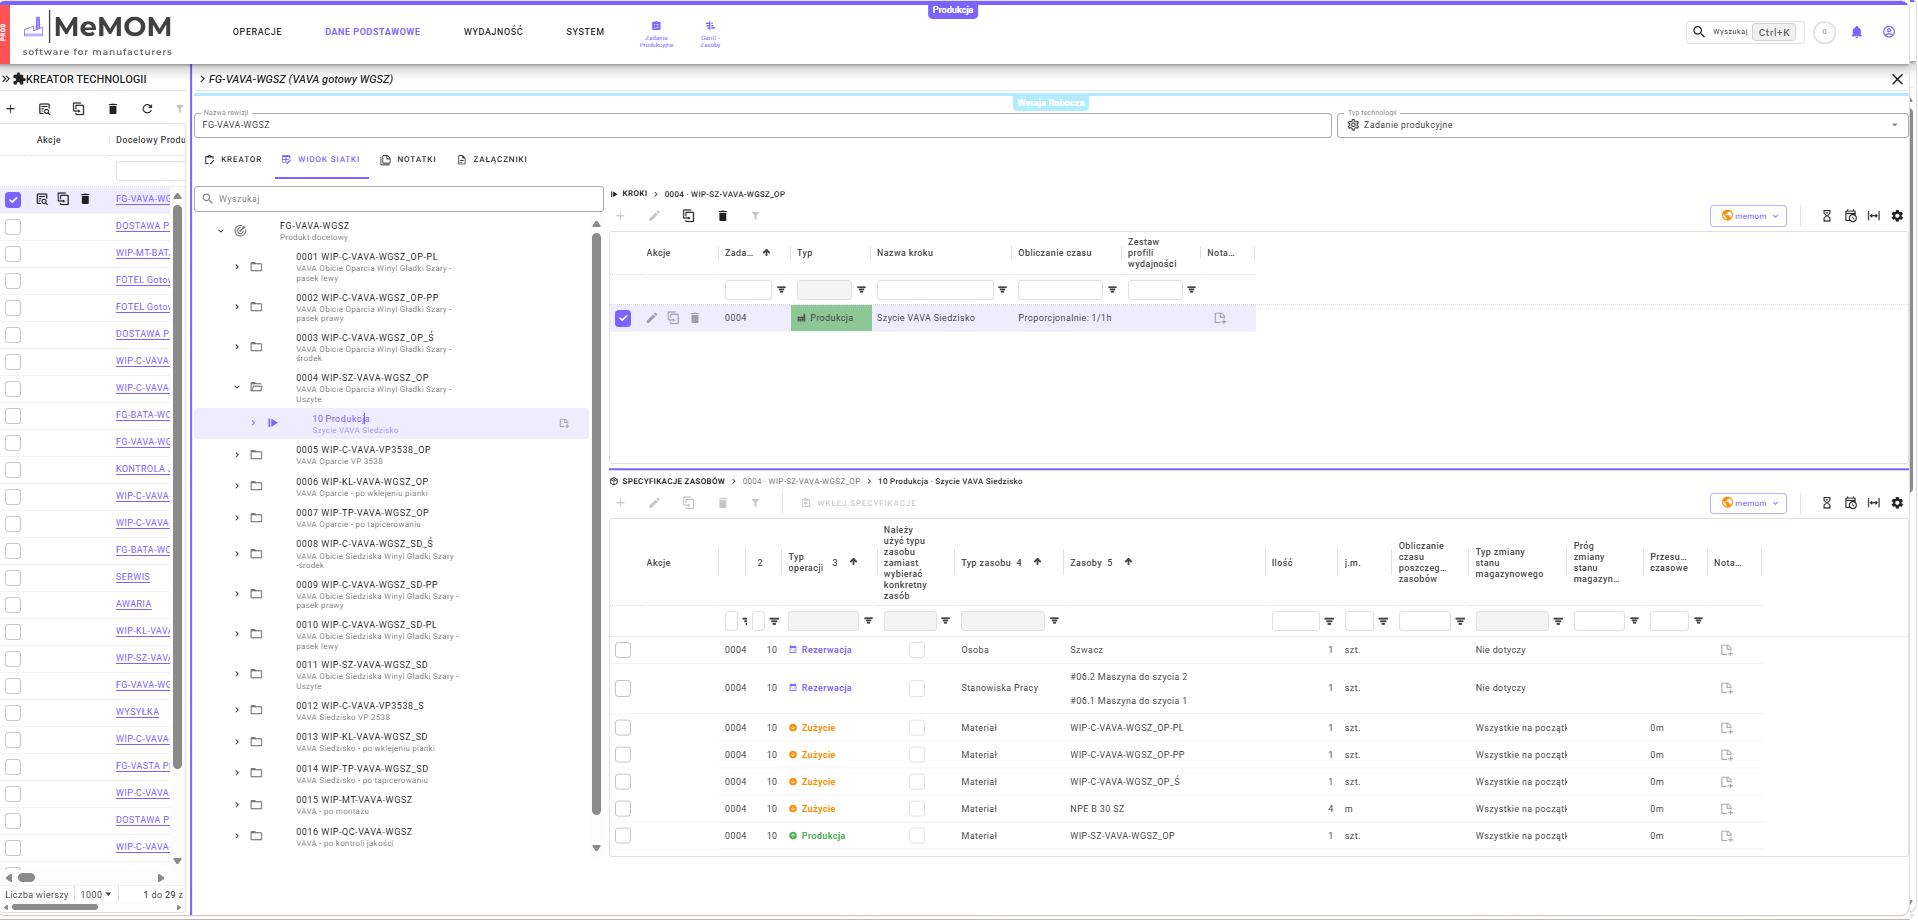Uncheck the FG-VAVA-WGSZ row in left list
The image size is (1918, 920).
click(13, 200)
